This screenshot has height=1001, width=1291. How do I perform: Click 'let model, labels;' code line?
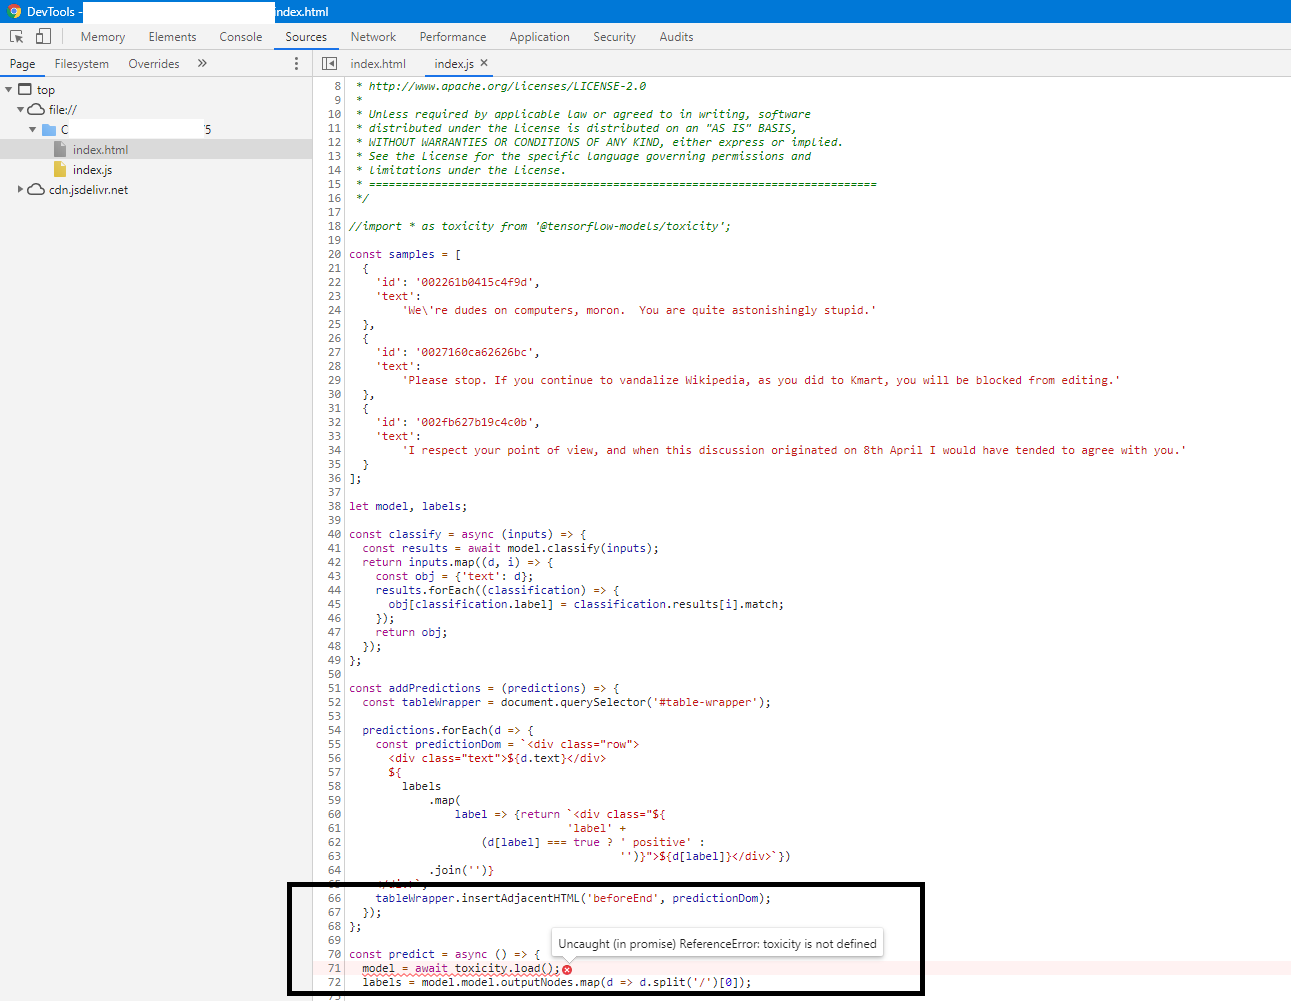click(408, 506)
